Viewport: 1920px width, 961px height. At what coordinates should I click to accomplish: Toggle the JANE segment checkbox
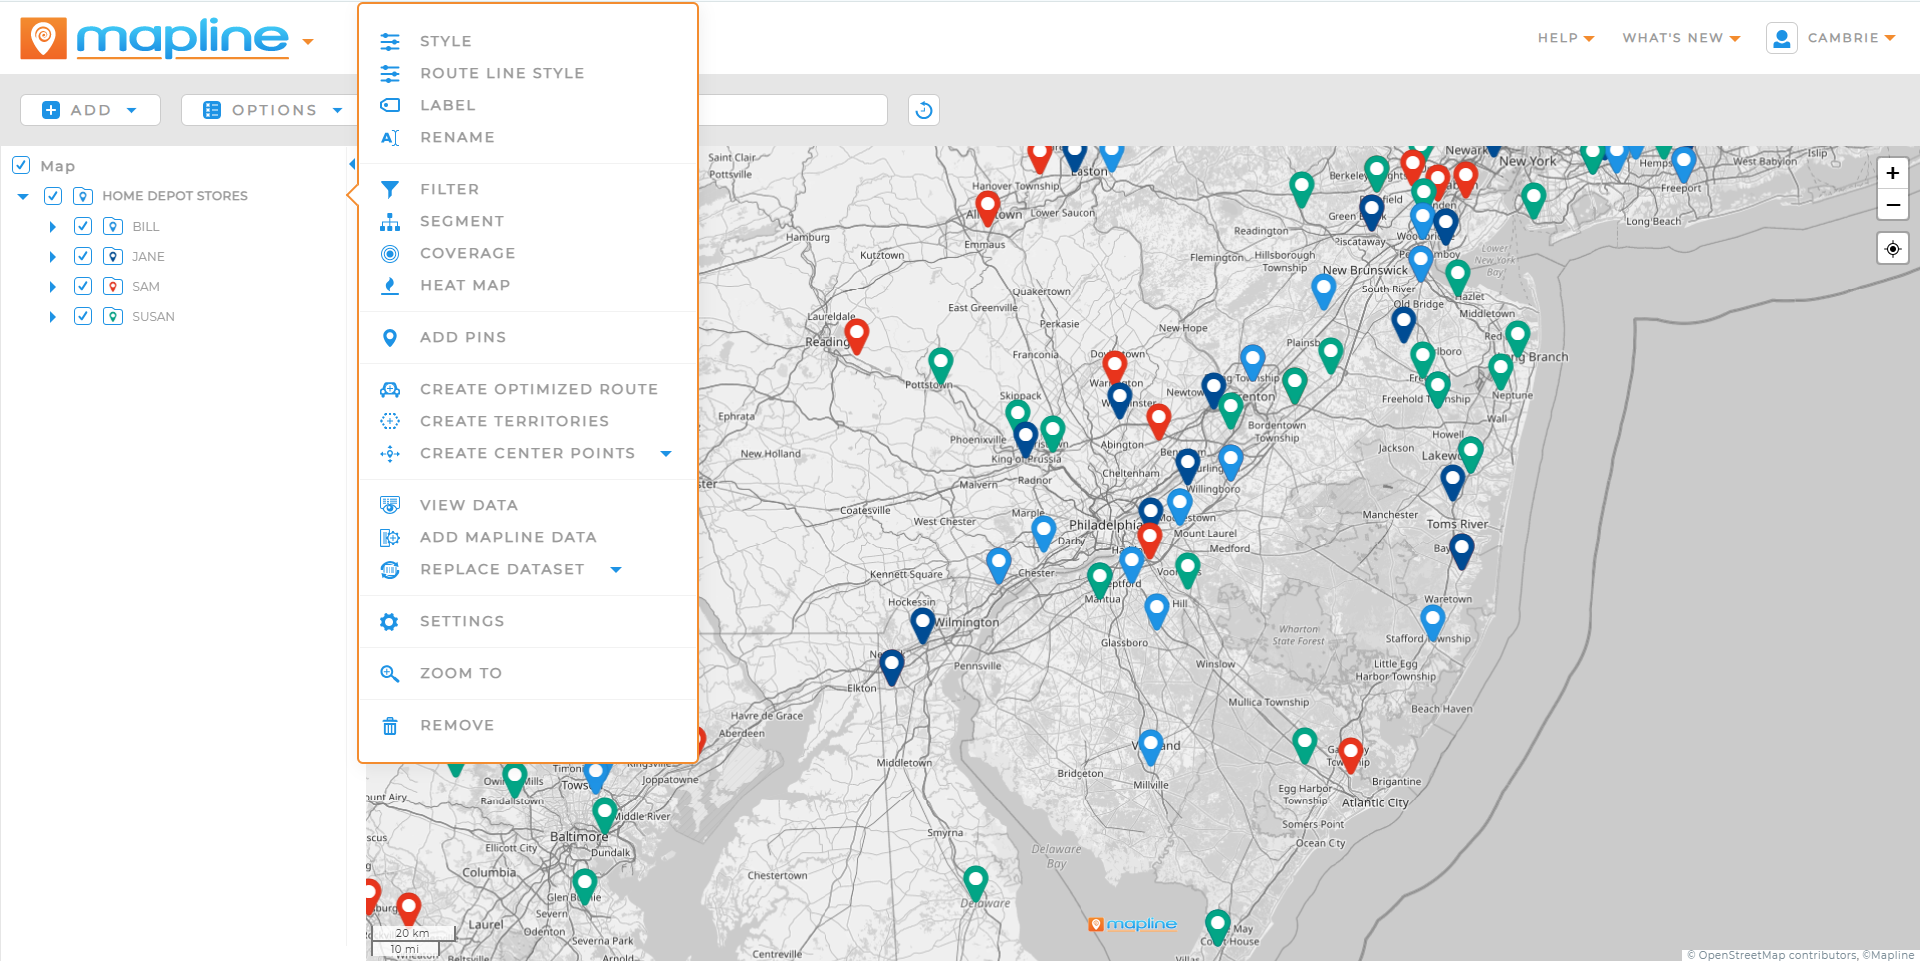tap(83, 256)
